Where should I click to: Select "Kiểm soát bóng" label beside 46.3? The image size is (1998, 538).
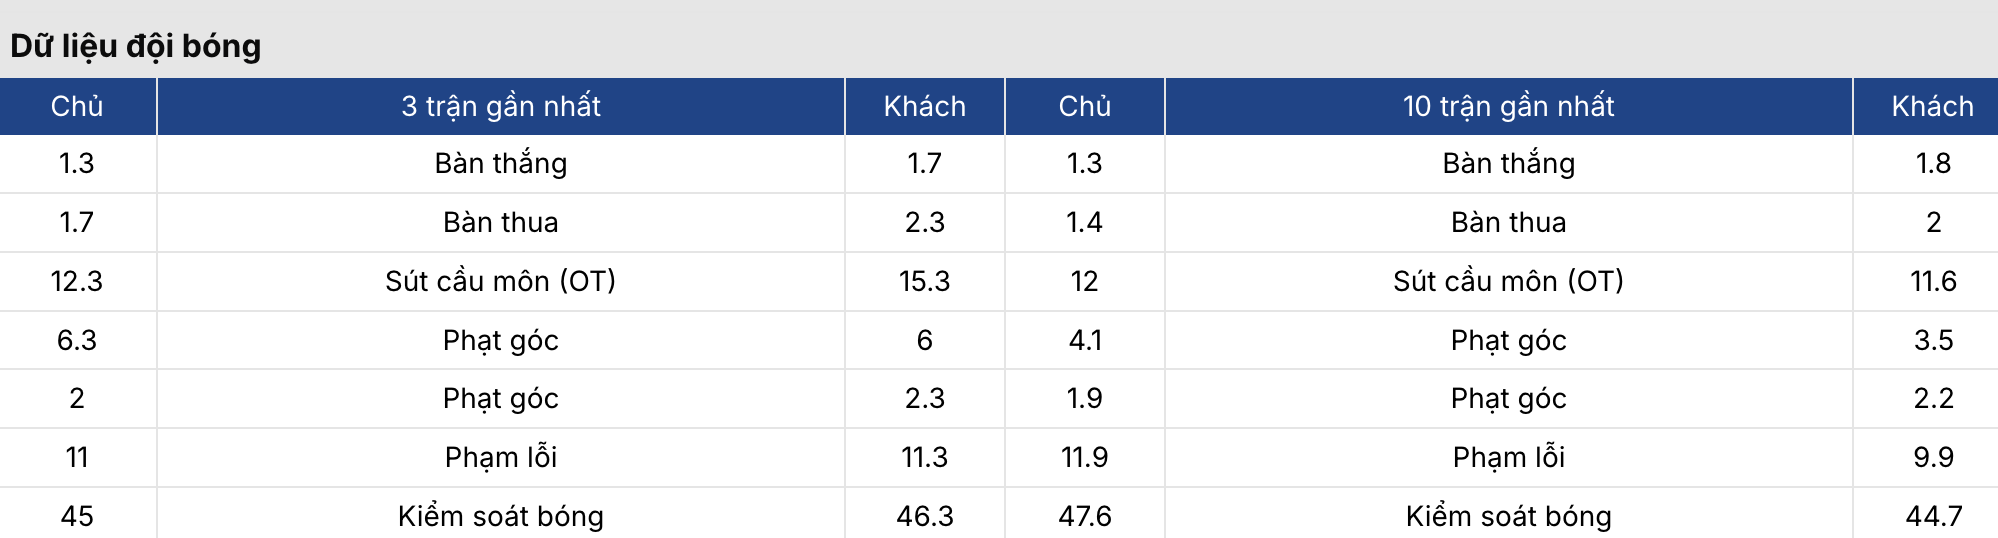(x=501, y=516)
